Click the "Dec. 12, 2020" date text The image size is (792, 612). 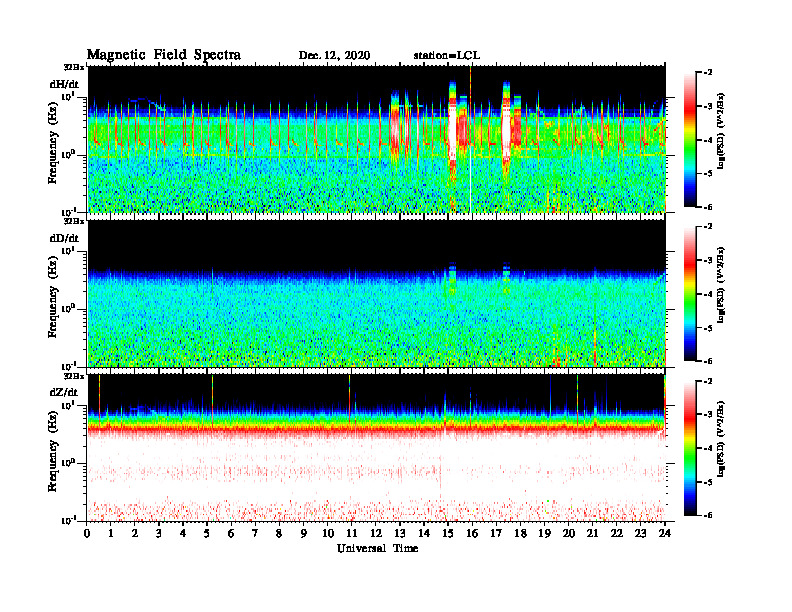[334, 56]
